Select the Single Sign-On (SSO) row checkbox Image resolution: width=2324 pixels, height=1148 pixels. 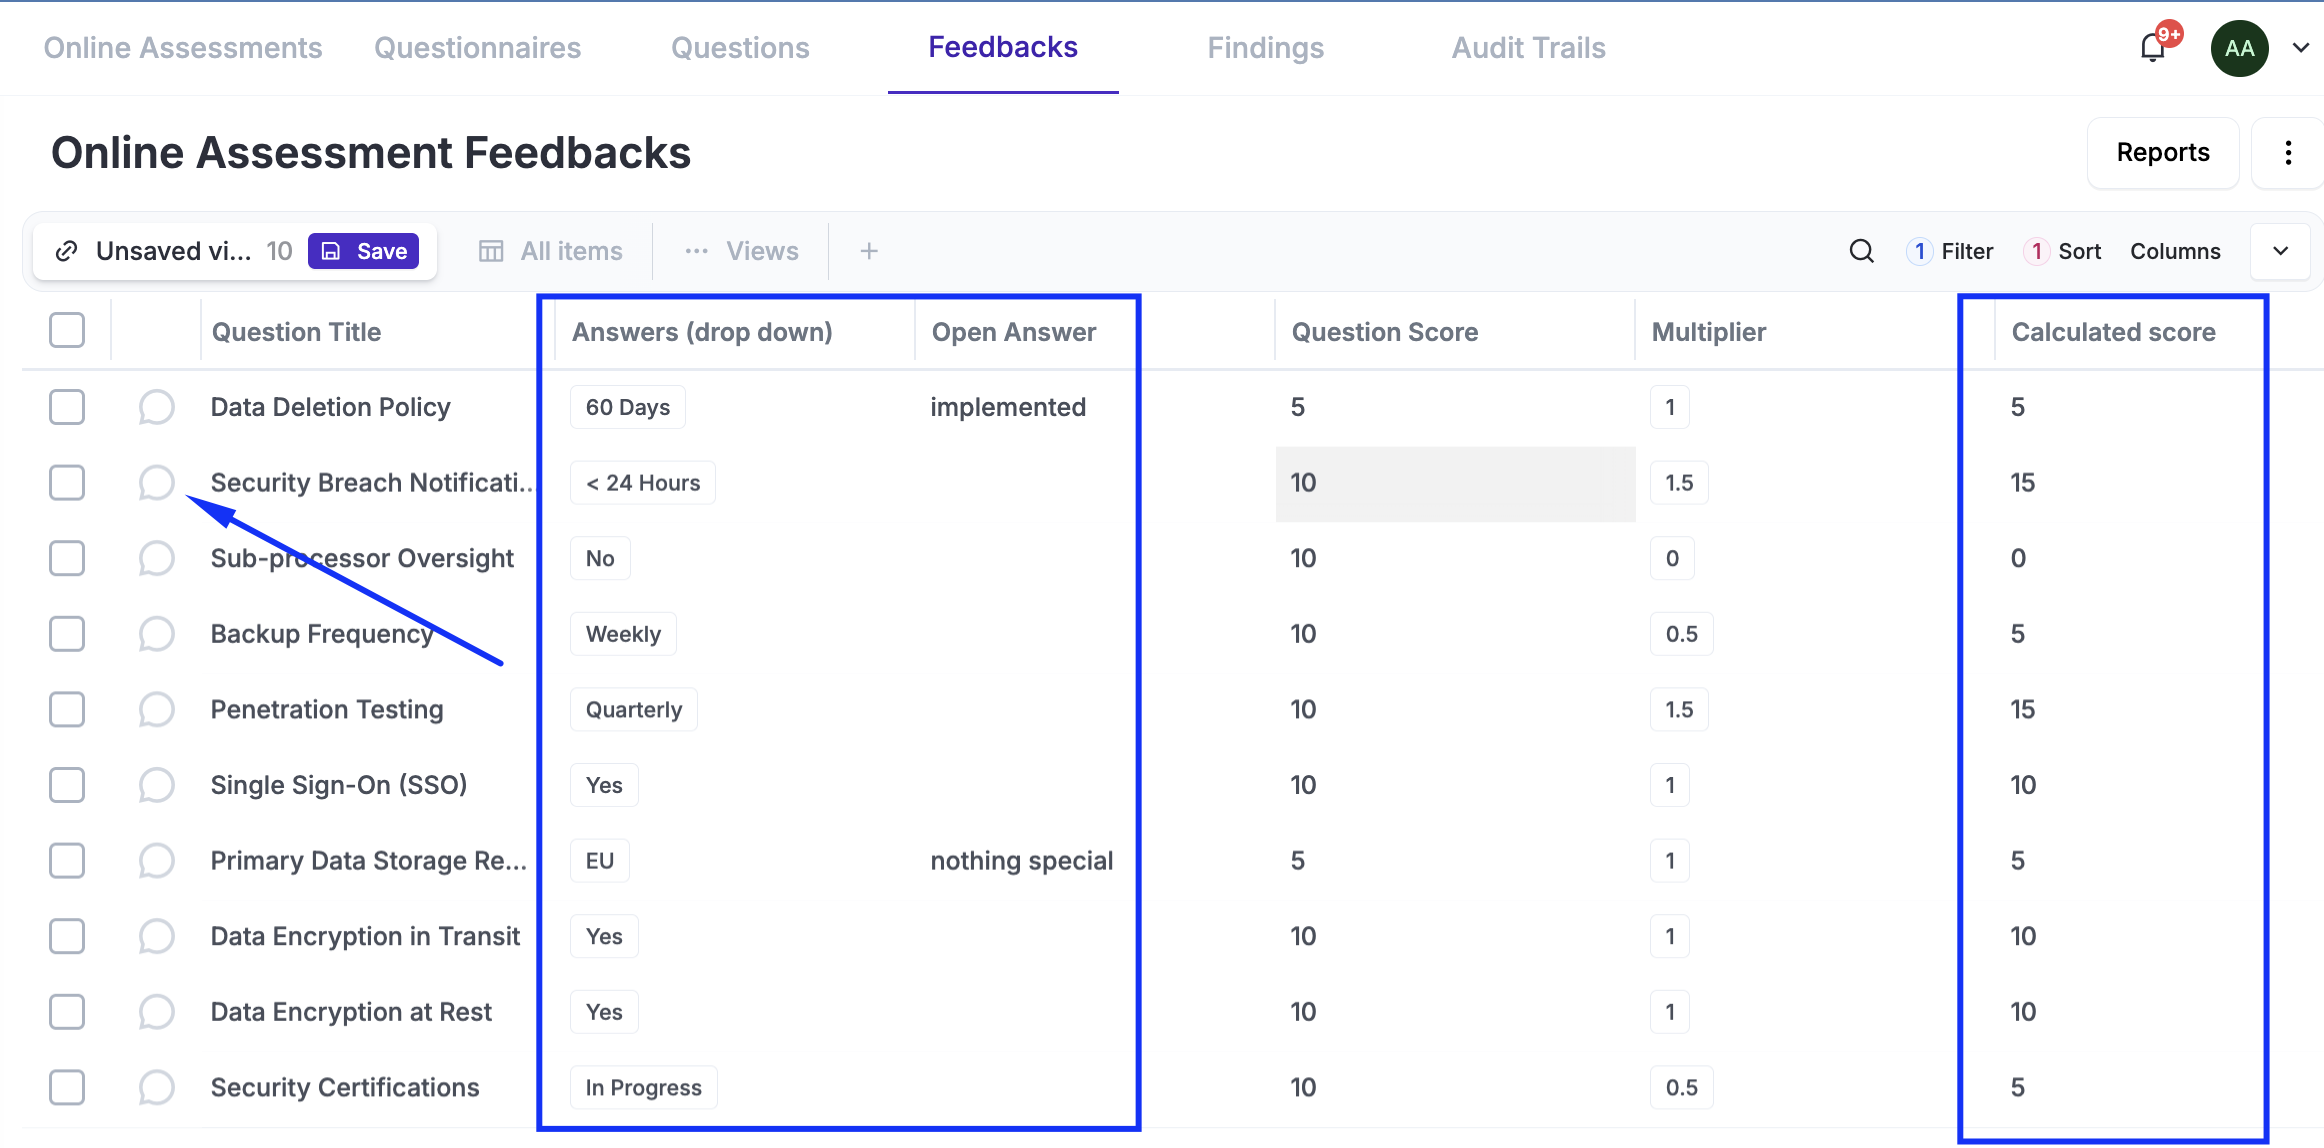point(67,785)
